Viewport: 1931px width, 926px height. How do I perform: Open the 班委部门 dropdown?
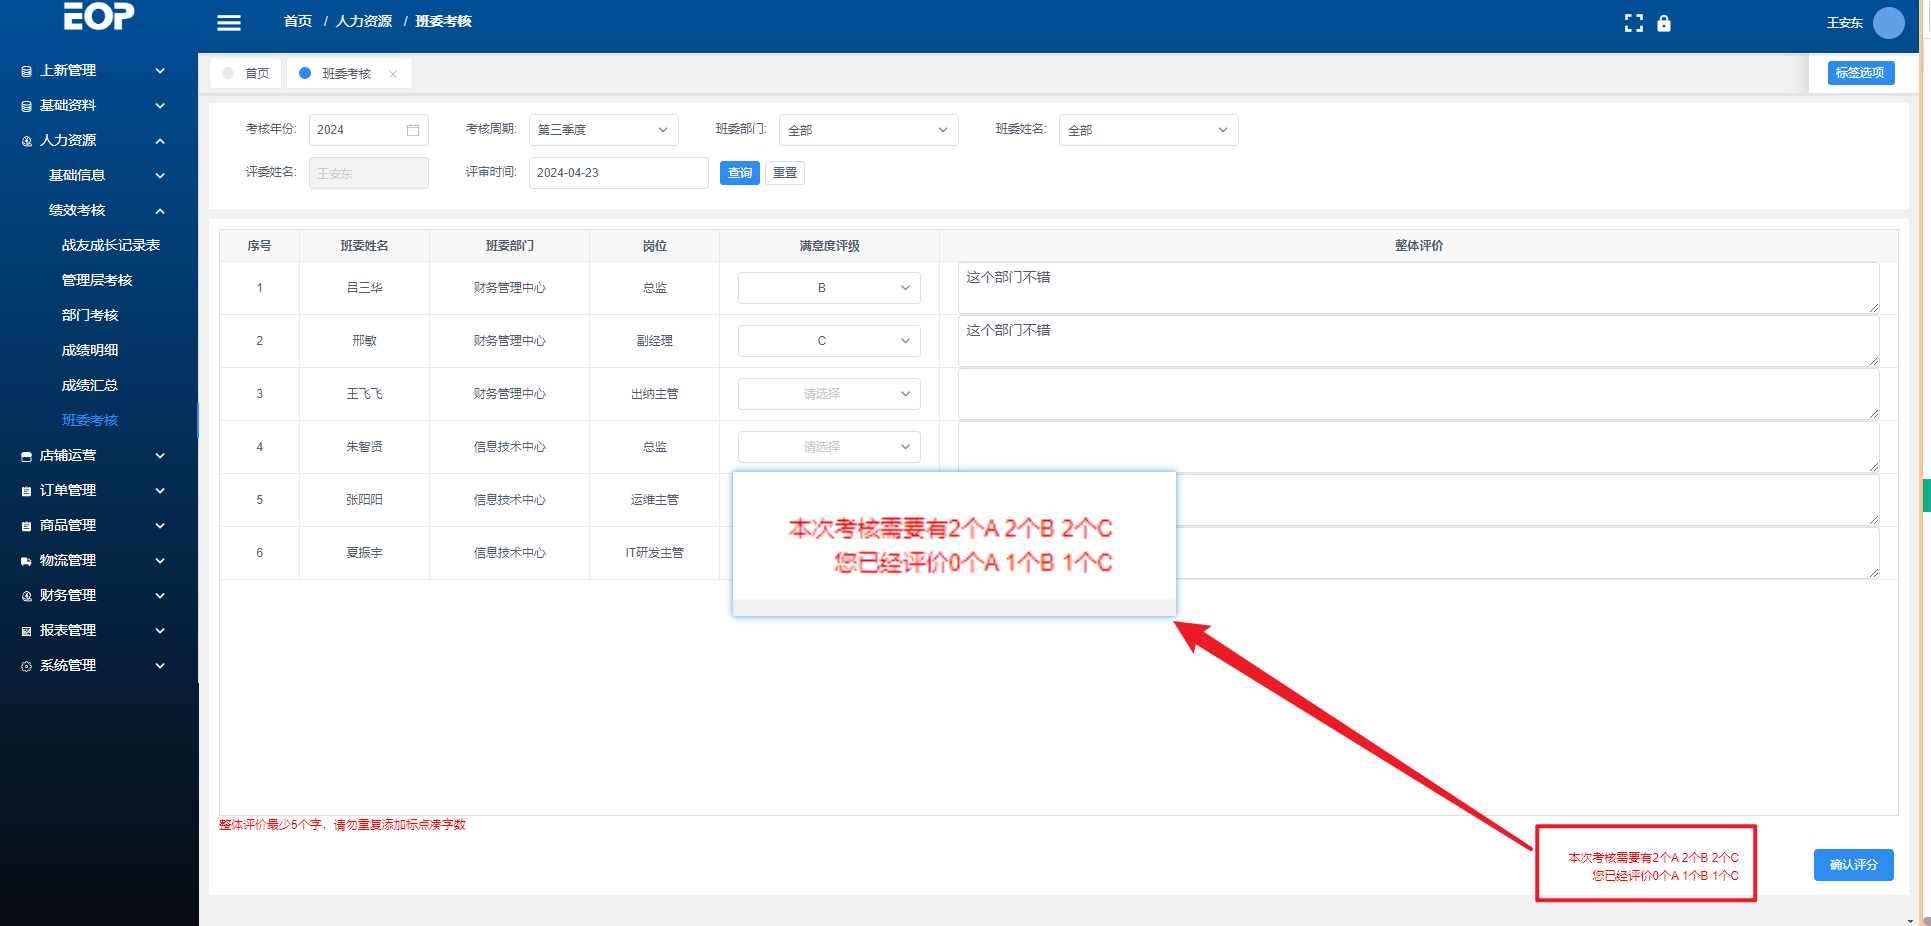click(x=868, y=130)
